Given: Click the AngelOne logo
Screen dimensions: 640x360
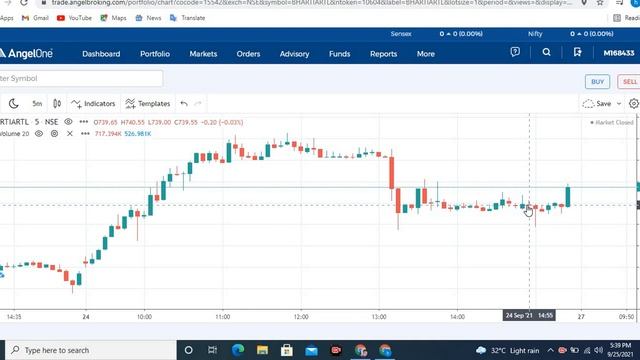Looking at the screenshot, I should coord(26,53).
